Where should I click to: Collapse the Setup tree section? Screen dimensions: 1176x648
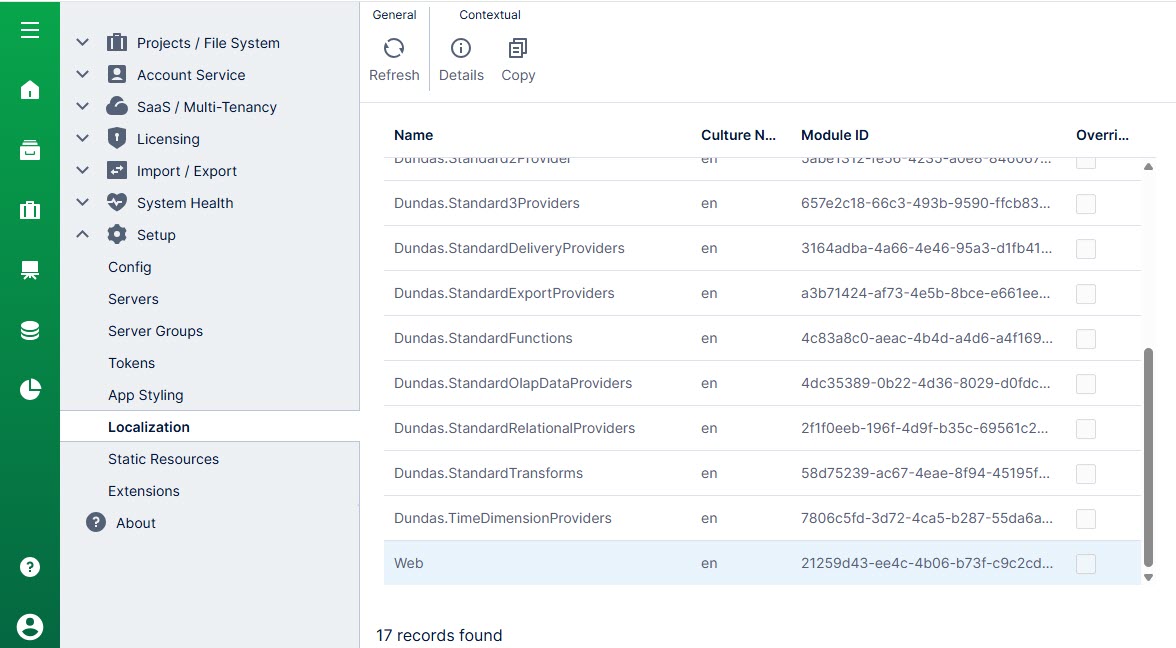(83, 235)
